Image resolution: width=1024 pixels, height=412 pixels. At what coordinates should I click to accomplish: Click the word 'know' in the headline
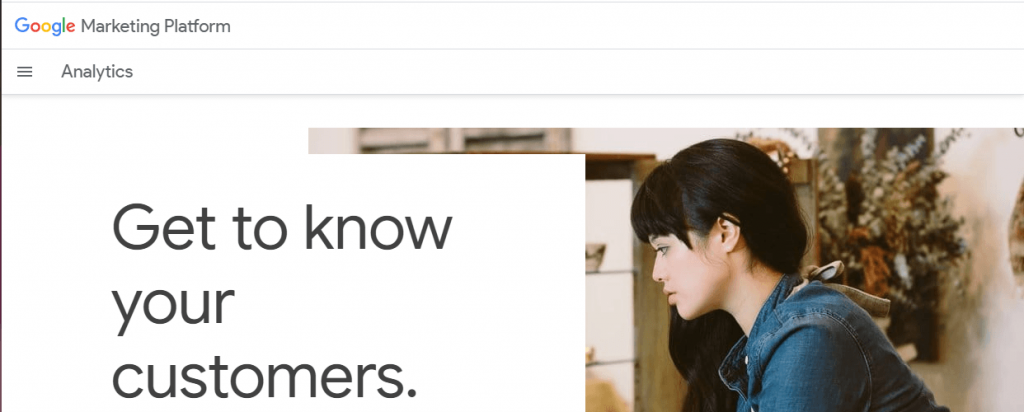[378, 227]
